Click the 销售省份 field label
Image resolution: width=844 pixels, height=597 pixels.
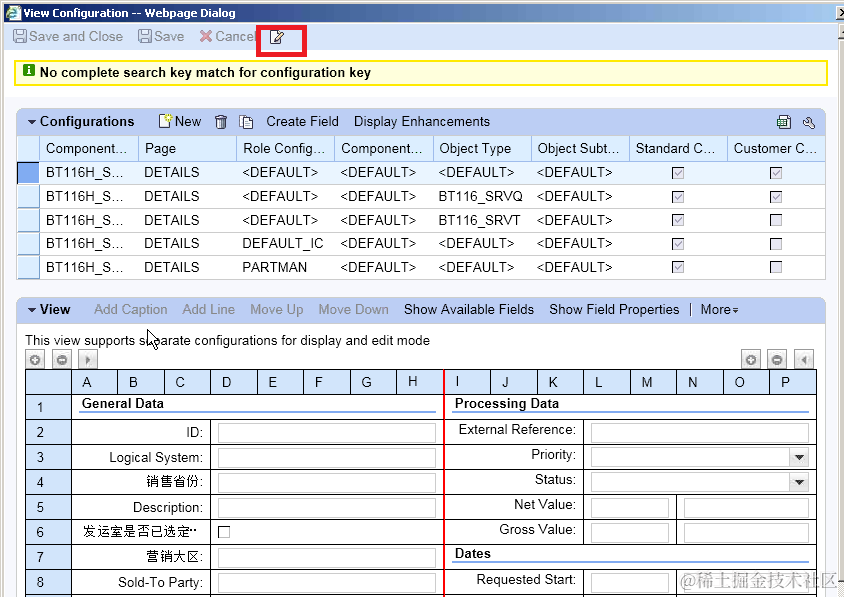[174, 482]
